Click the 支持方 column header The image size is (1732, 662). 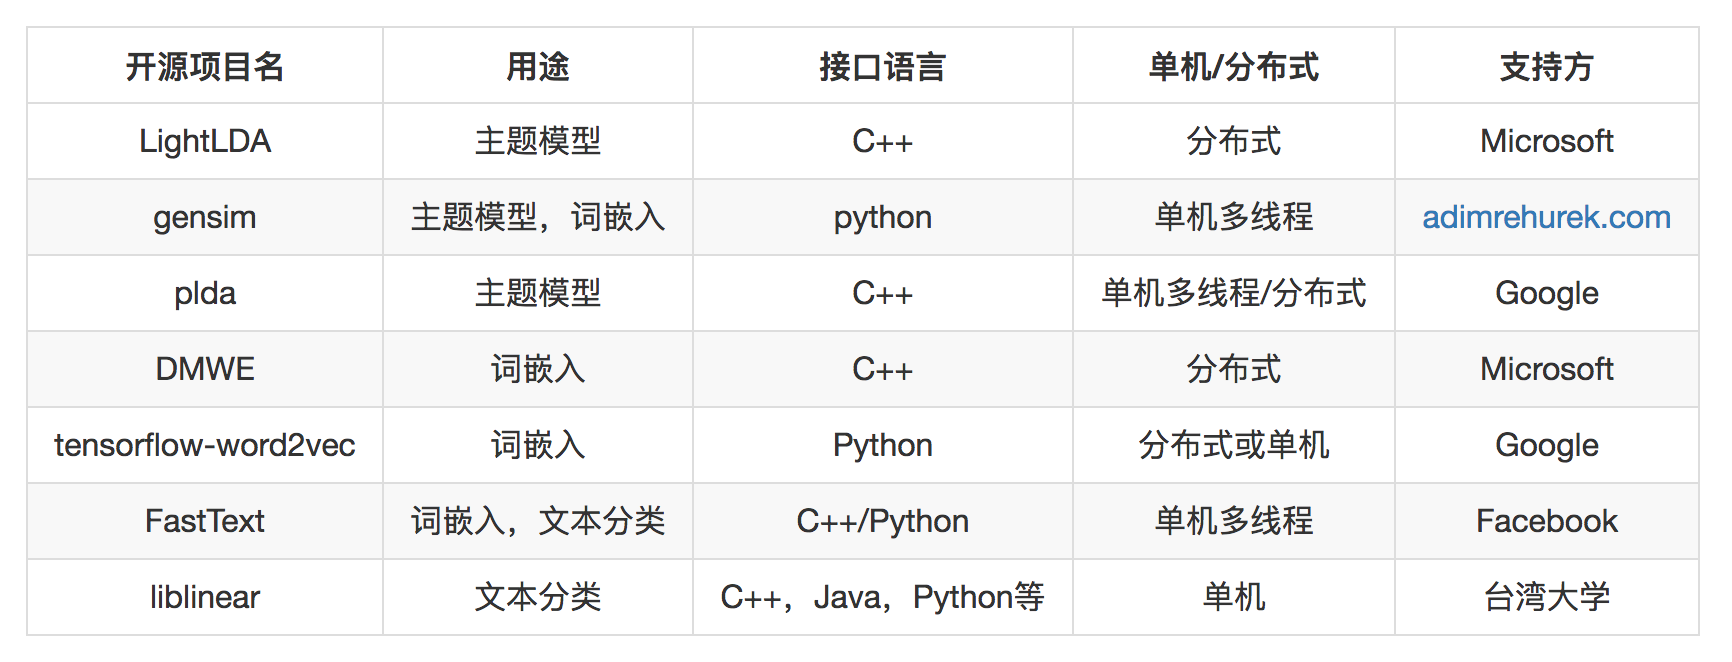(1546, 67)
